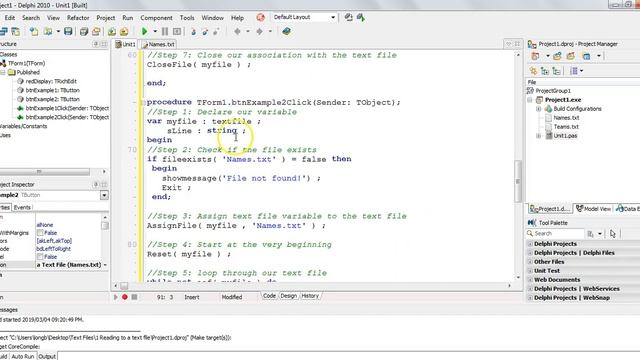Viewport: 640px width, 360px height.
Task: Click the Open Project folder icon
Action: coord(96,31)
